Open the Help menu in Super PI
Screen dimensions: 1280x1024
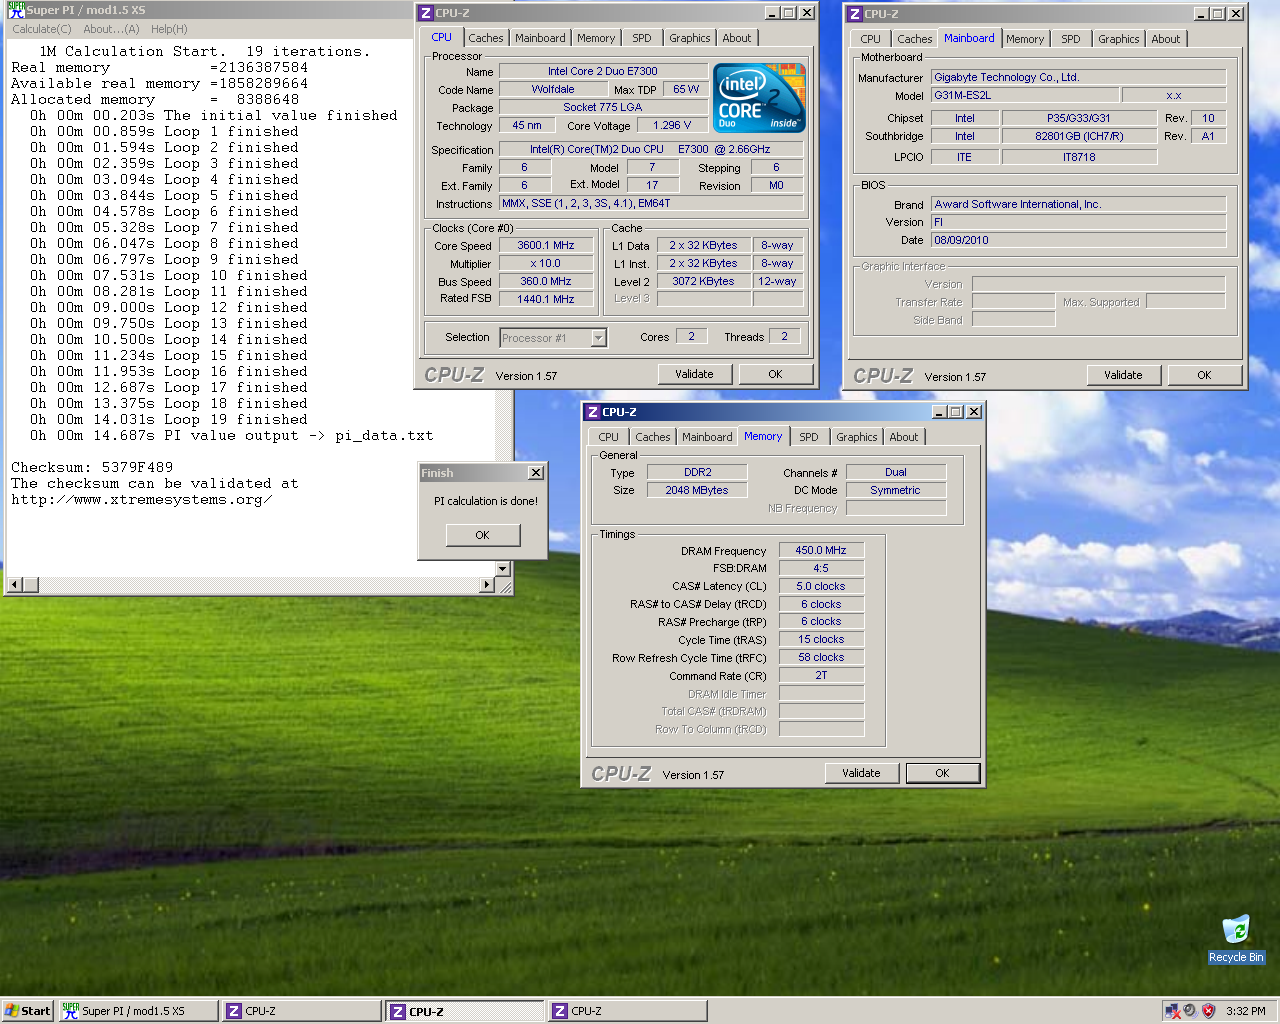(x=169, y=29)
